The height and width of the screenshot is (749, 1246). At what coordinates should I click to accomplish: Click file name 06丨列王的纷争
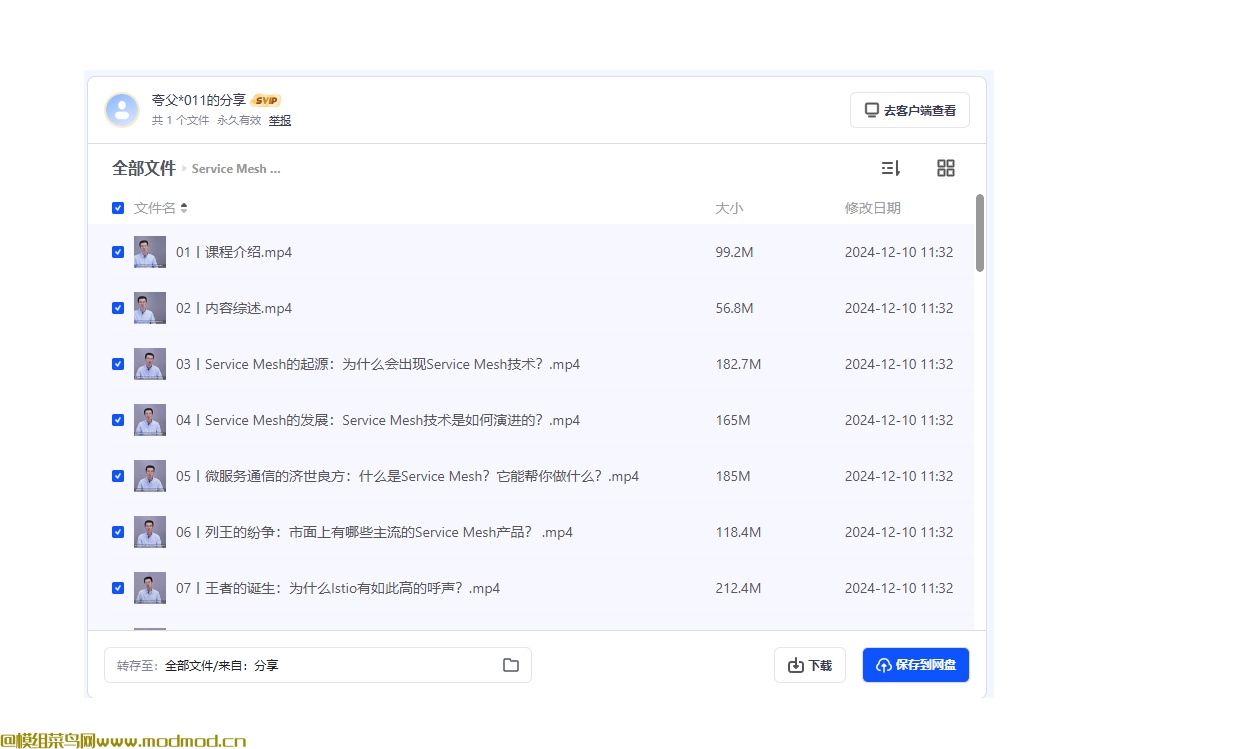[x=374, y=532]
